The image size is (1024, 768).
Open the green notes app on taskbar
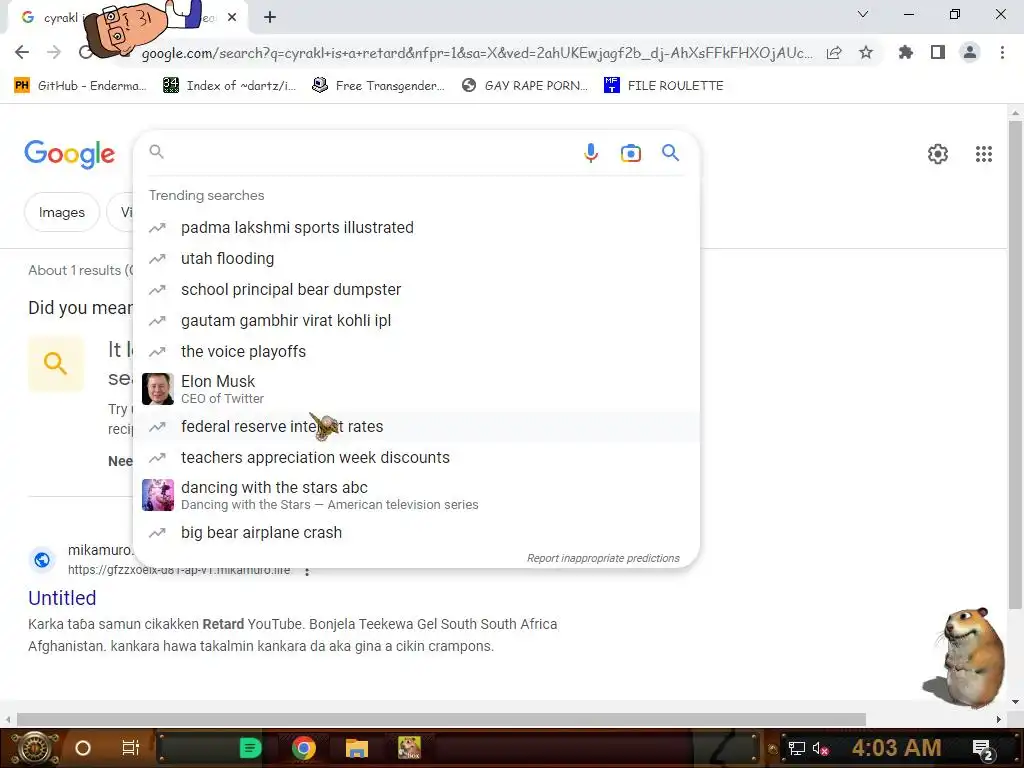tap(250, 748)
